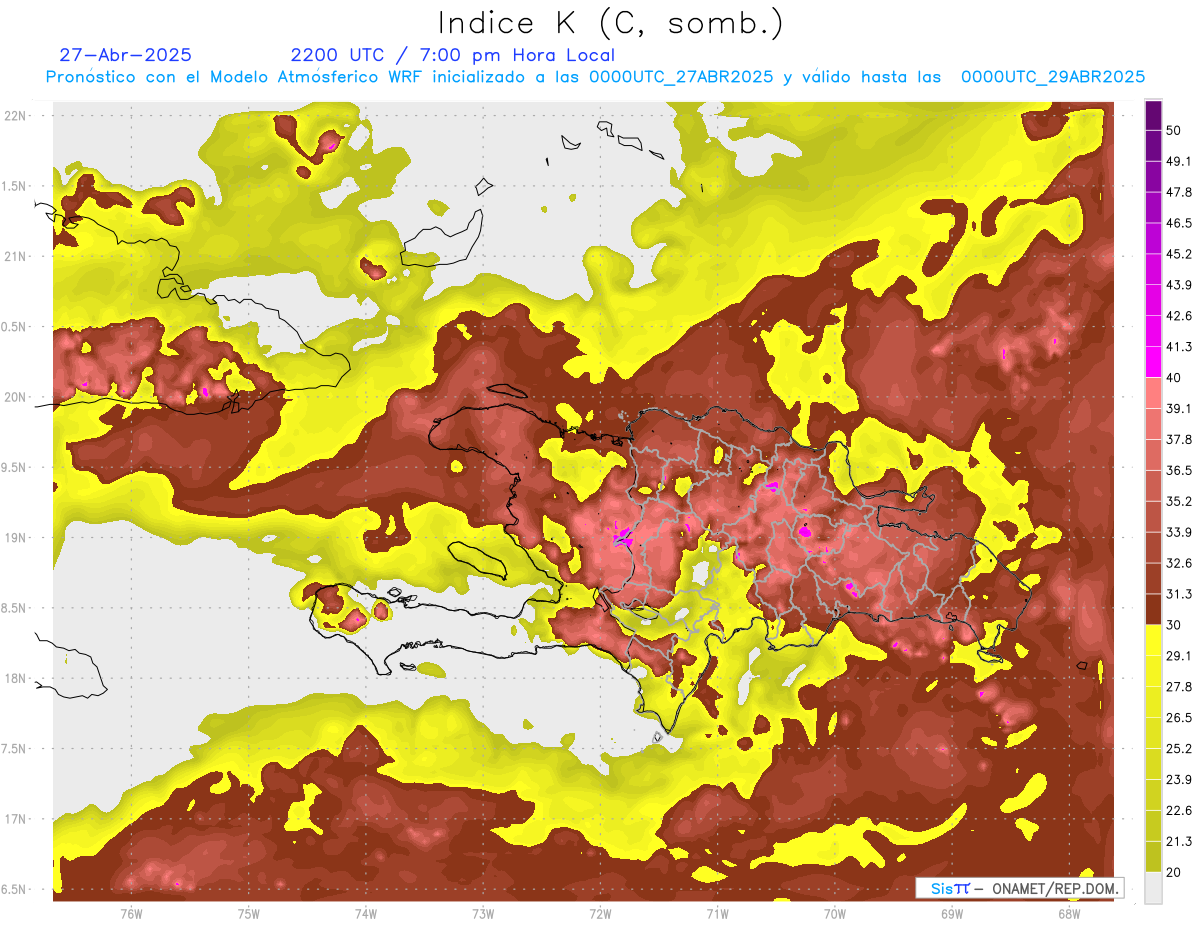Image resolution: width=1200 pixels, height=927 pixels.
Task: Click legend value "29.1"
Action: 1179,656
